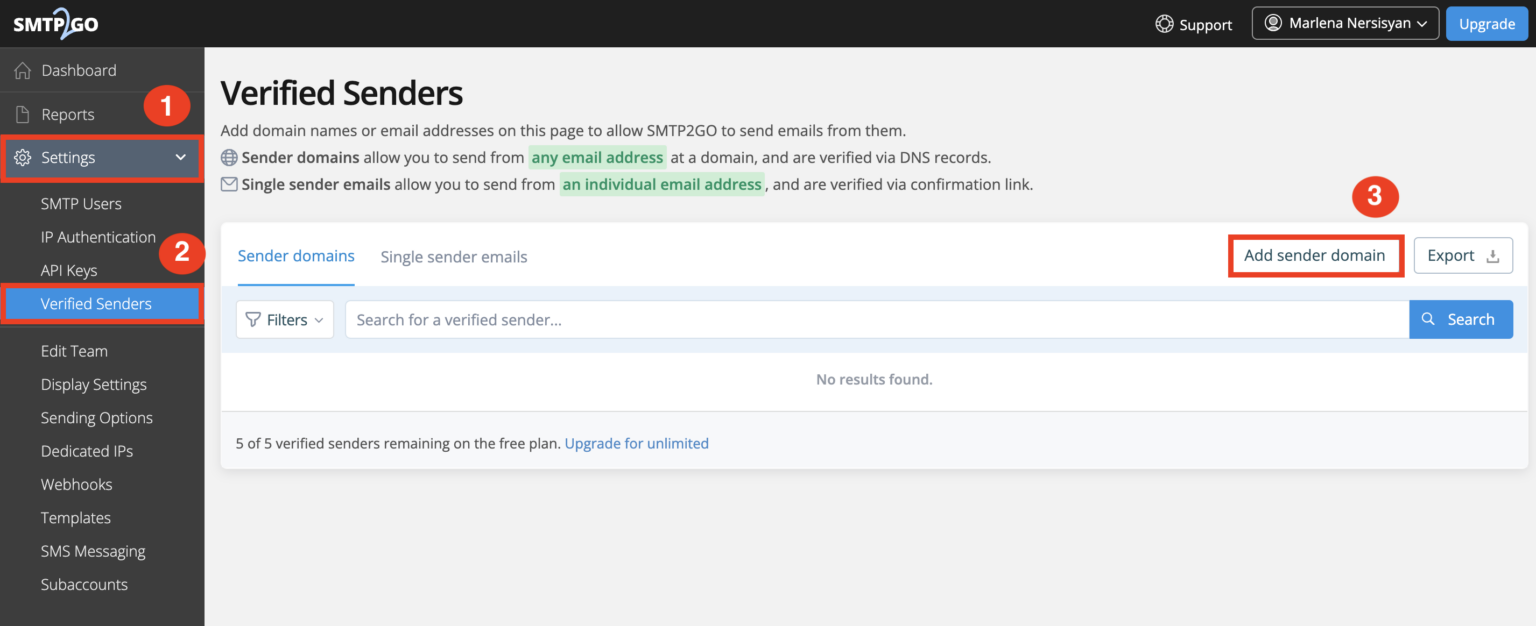The width and height of the screenshot is (1536, 626).
Task: Click the magnifier icon in Search button
Action: coord(1428,319)
